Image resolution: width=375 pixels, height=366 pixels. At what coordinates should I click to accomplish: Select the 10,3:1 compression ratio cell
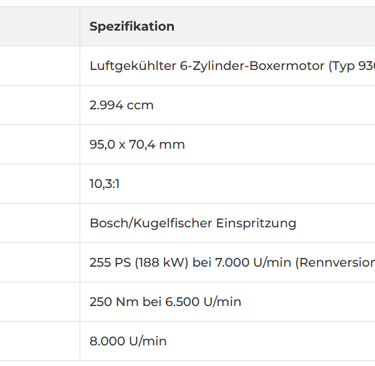(227, 184)
